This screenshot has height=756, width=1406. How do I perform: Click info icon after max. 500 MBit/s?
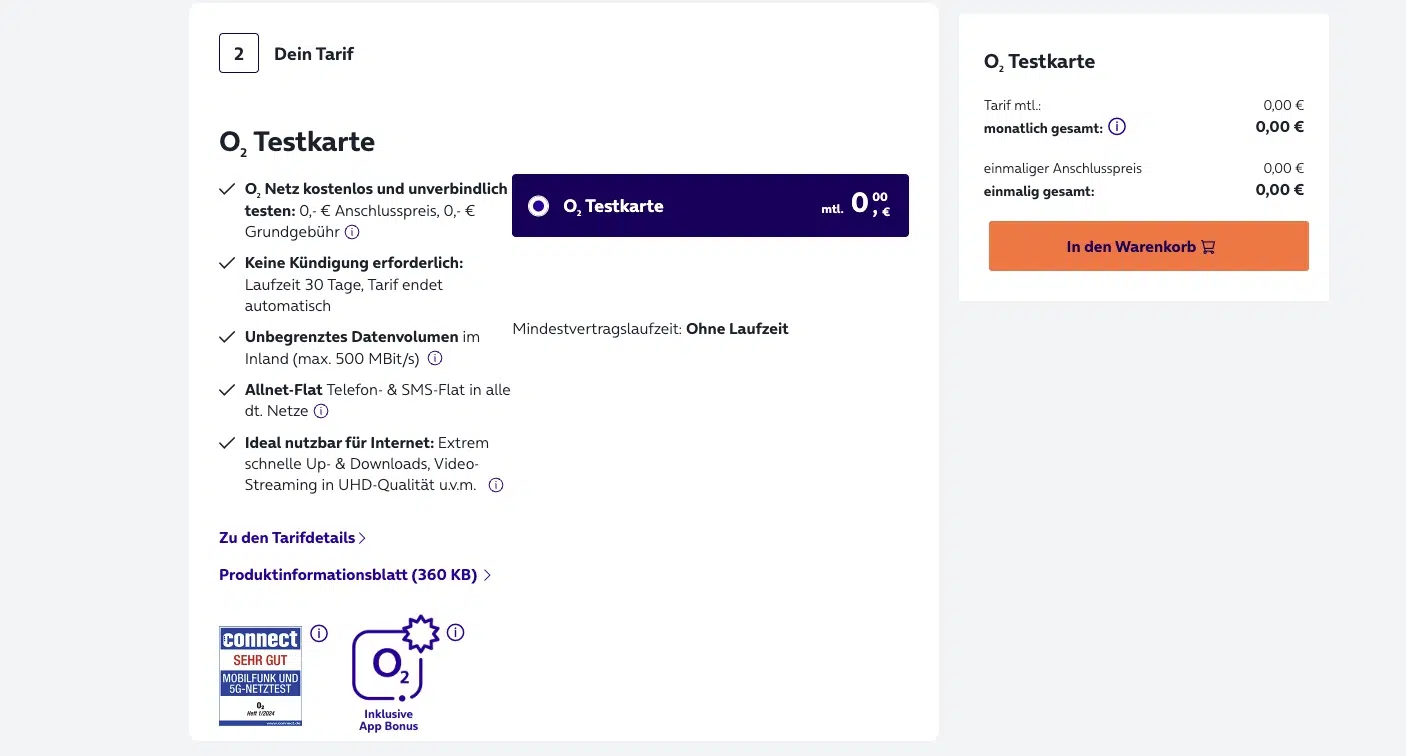435,358
